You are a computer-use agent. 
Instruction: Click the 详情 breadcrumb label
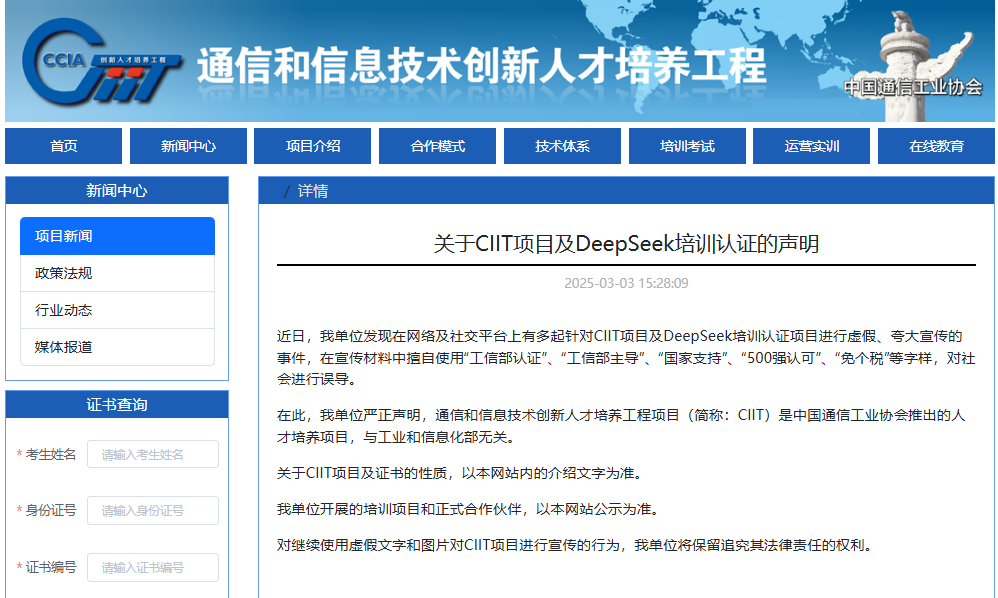click(x=313, y=191)
